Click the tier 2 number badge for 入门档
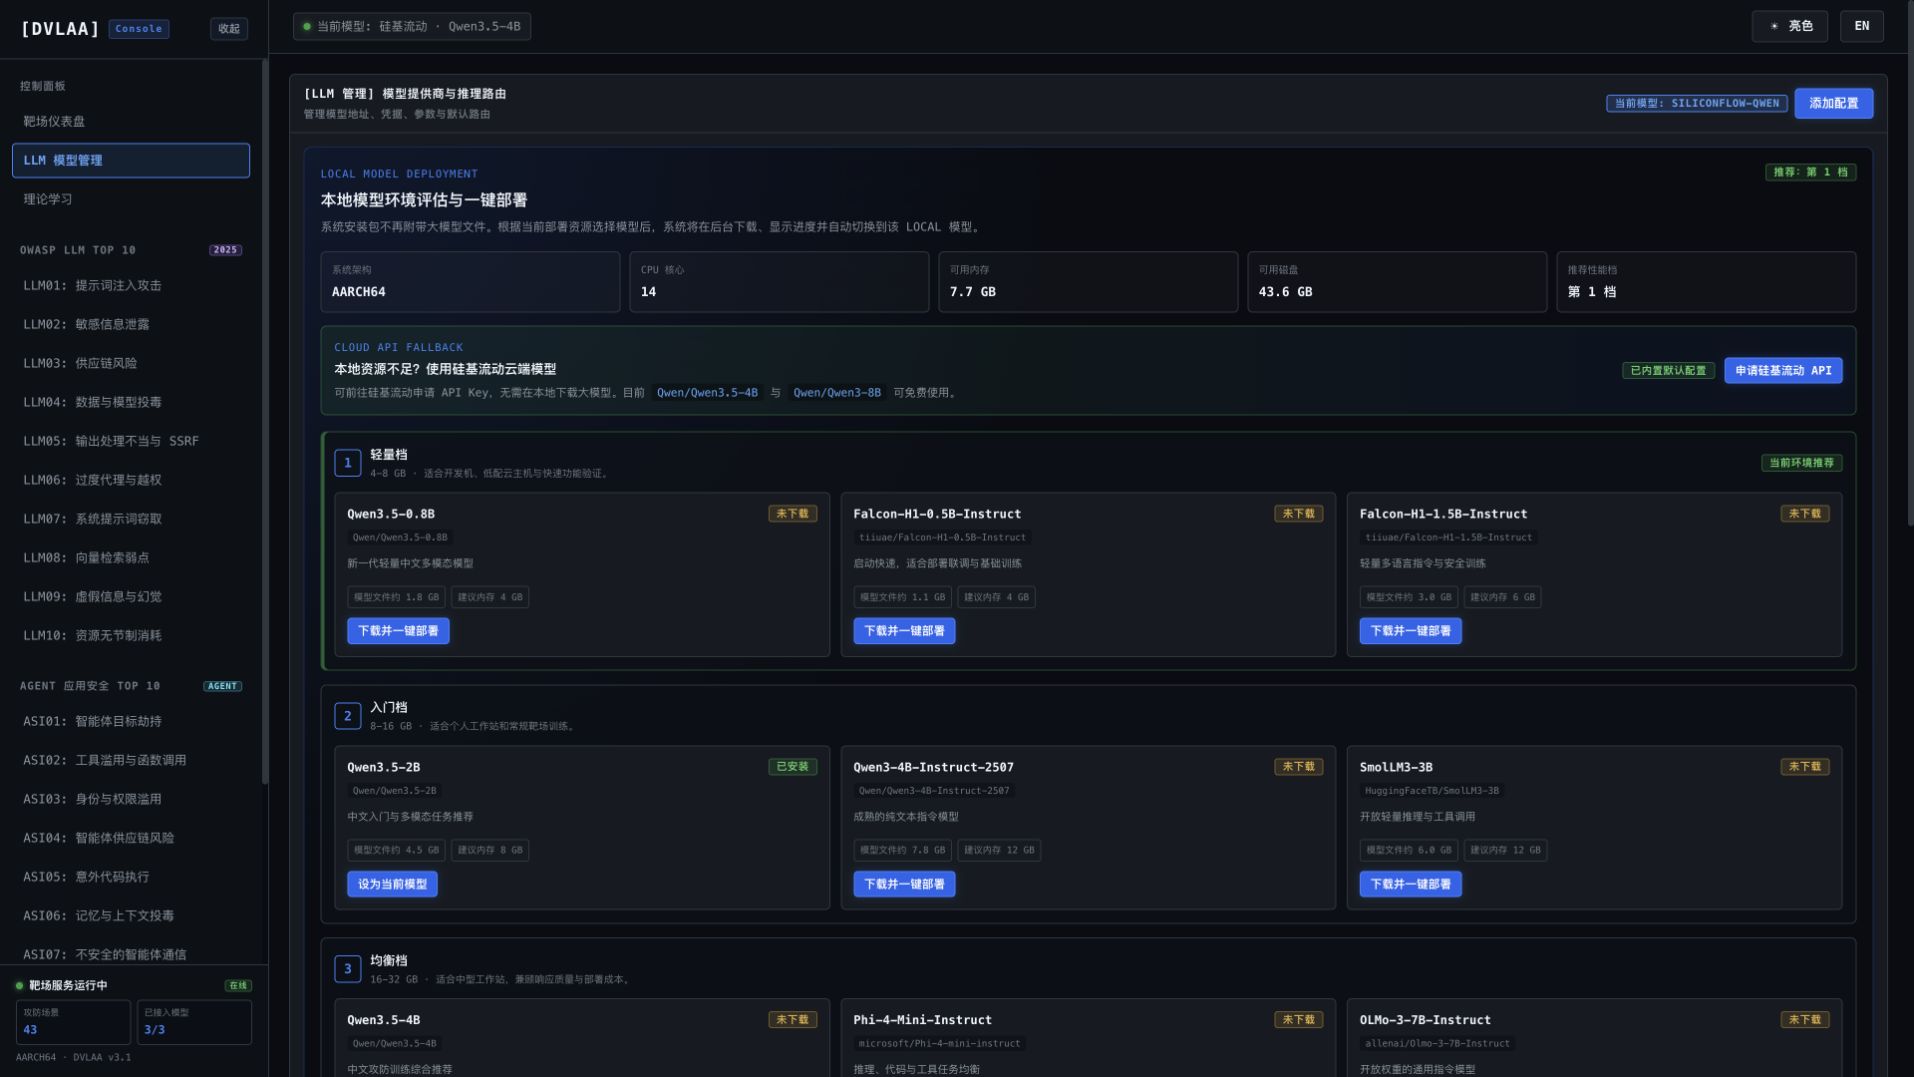Image resolution: width=1914 pixels, height=1077 pixels. (x=347, y=716)
